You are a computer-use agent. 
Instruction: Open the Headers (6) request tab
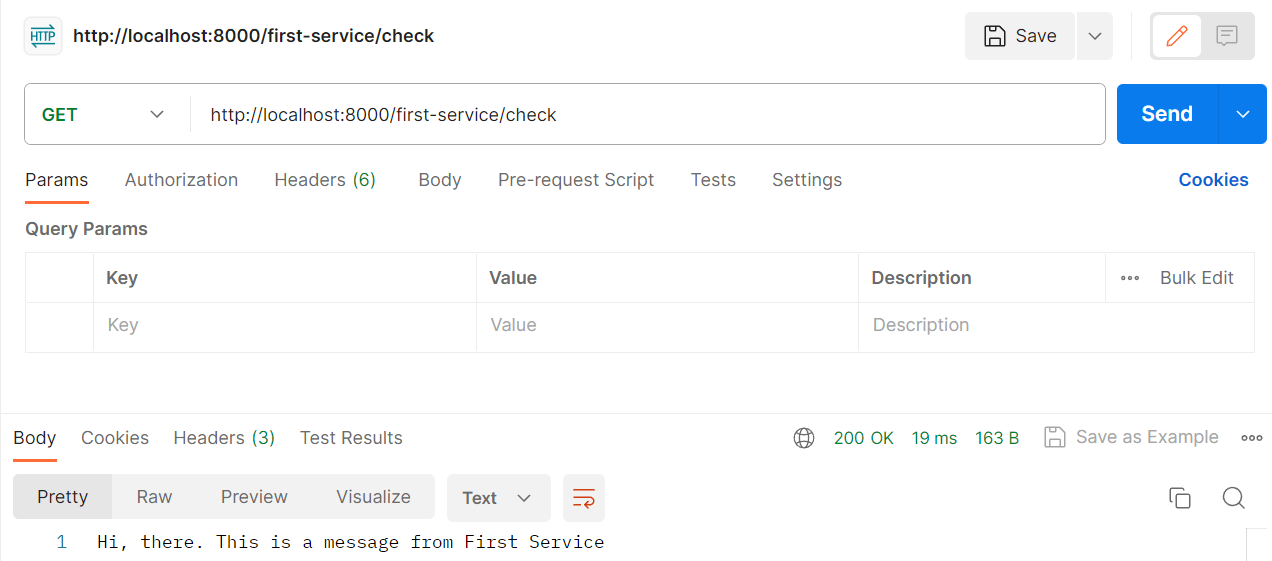coord(325,180)
